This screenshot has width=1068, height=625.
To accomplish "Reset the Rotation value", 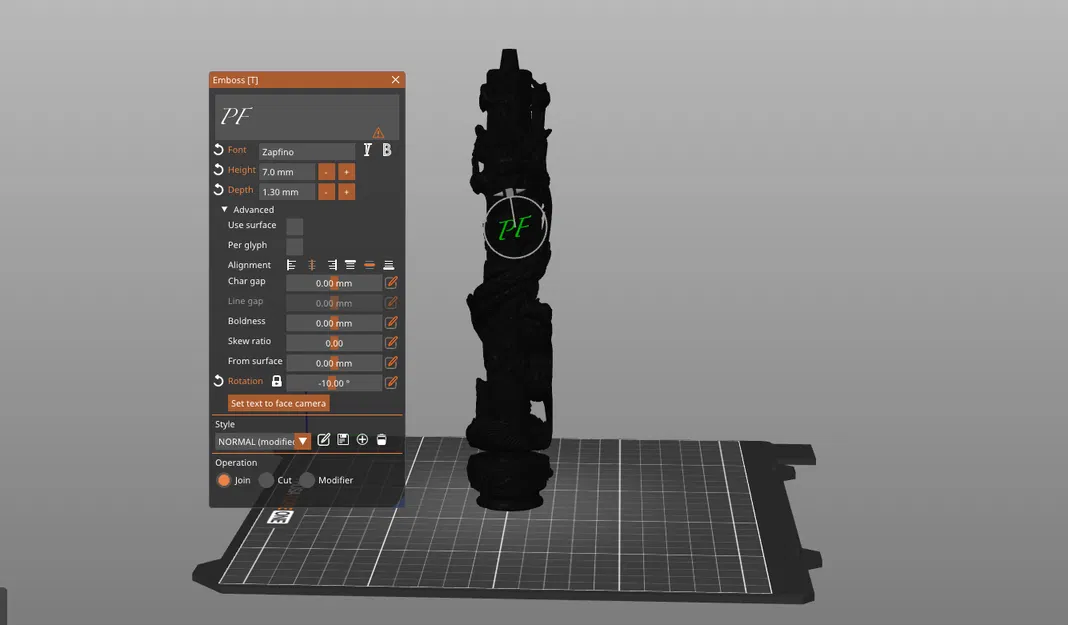I will coord(218,381).
